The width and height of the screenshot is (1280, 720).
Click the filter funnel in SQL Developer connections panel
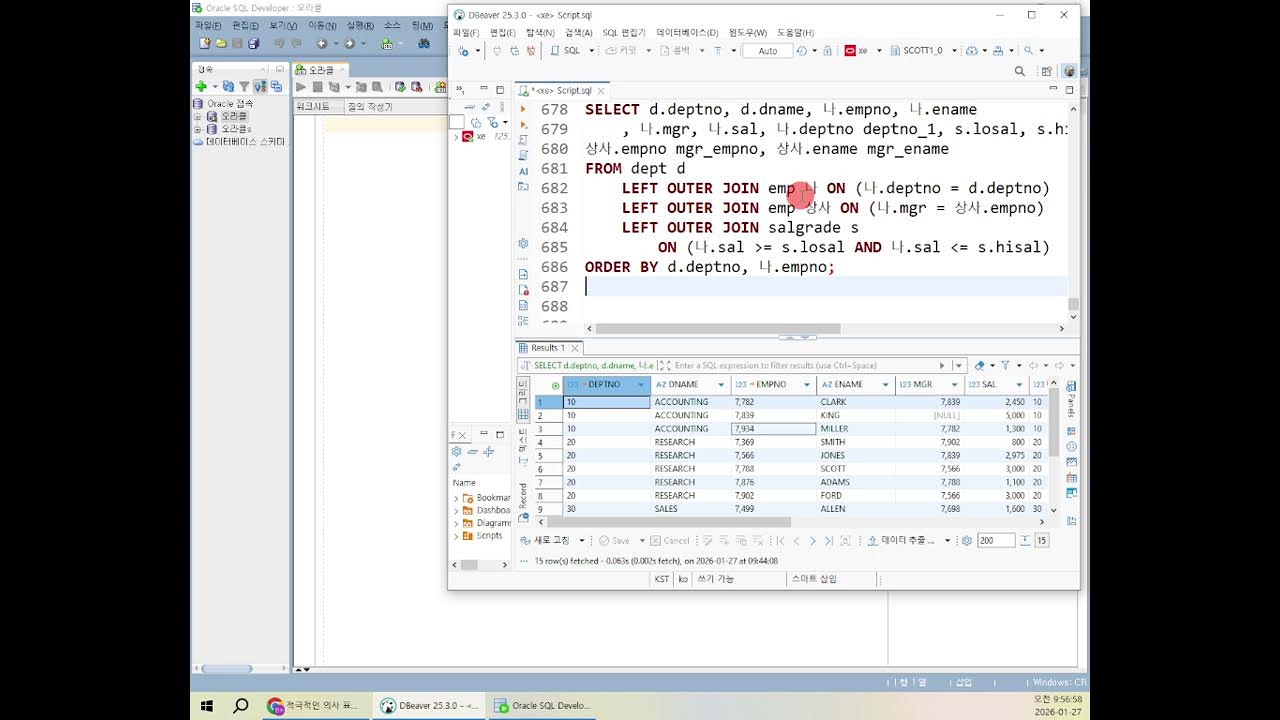click(244, 87)
